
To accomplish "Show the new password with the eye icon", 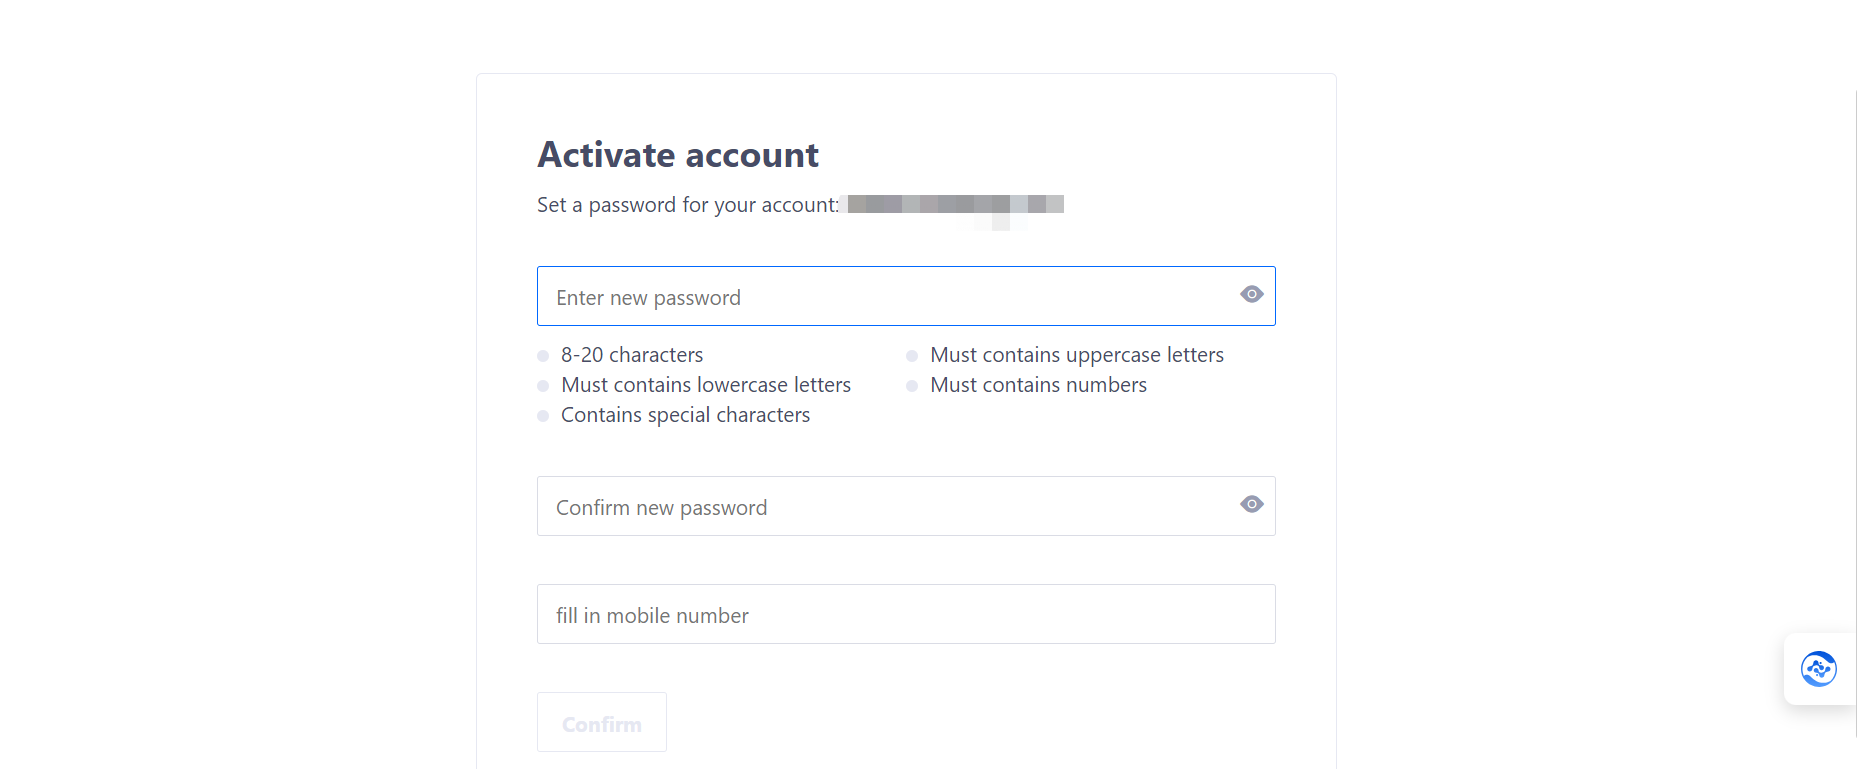I will (1251, 295).
